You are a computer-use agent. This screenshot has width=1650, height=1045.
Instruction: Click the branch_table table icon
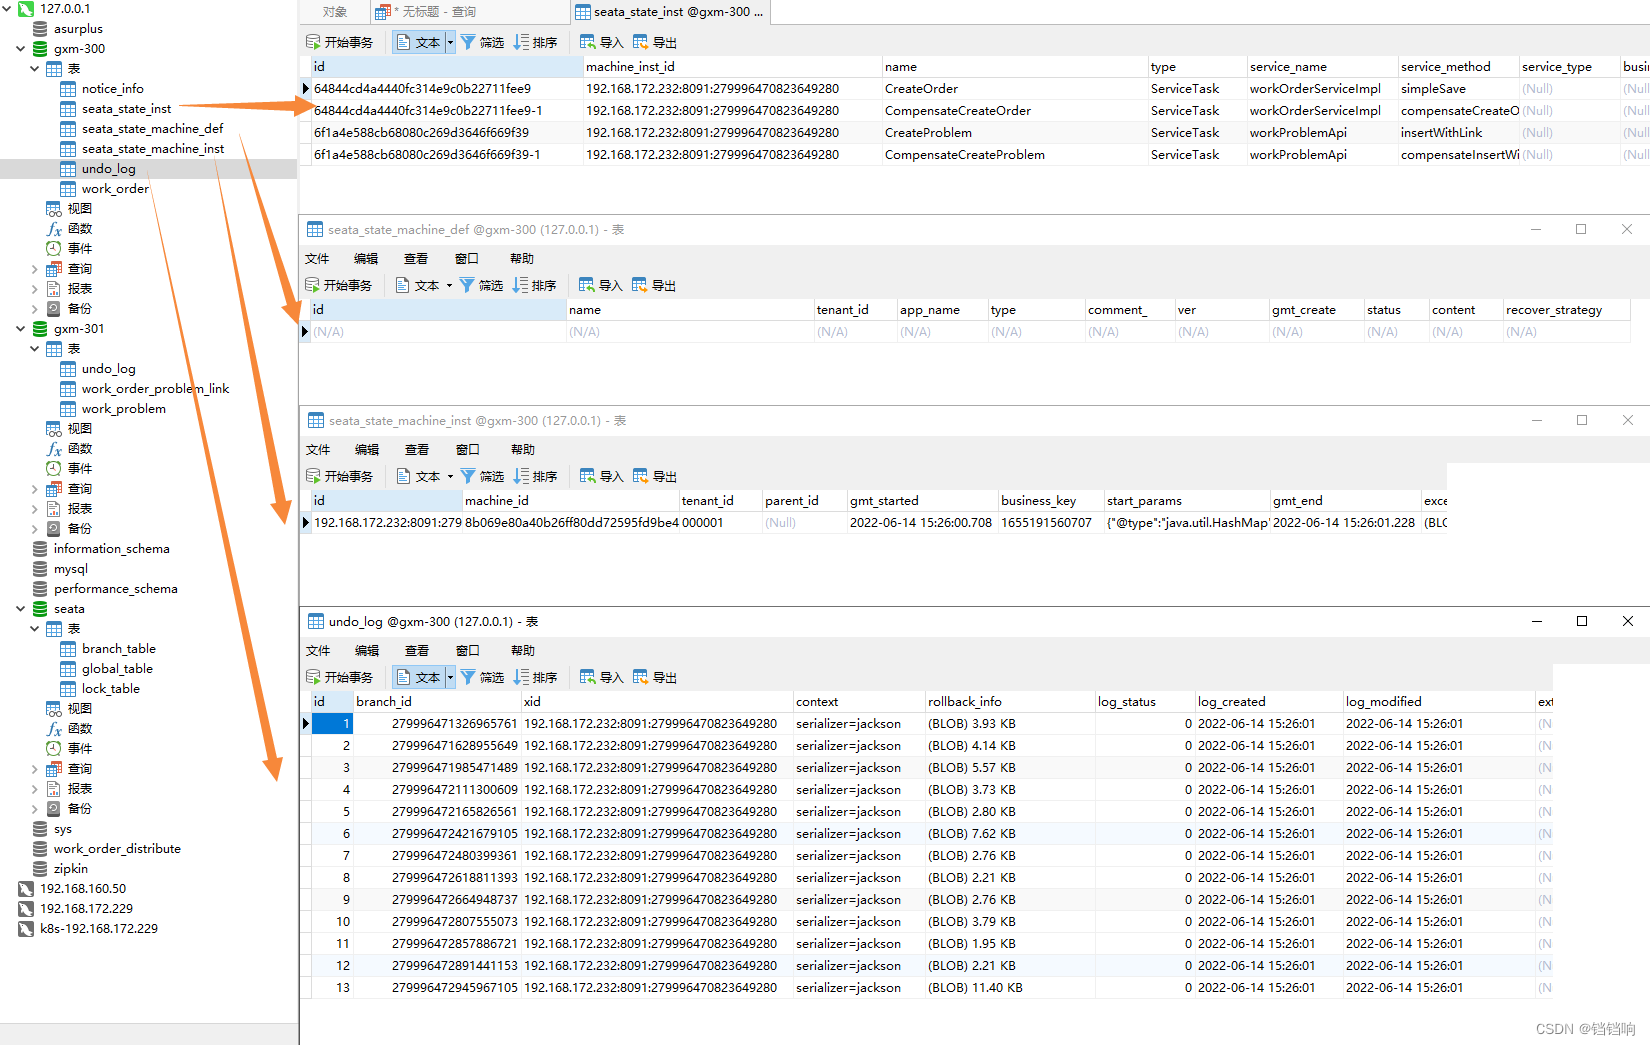[68, 649]
